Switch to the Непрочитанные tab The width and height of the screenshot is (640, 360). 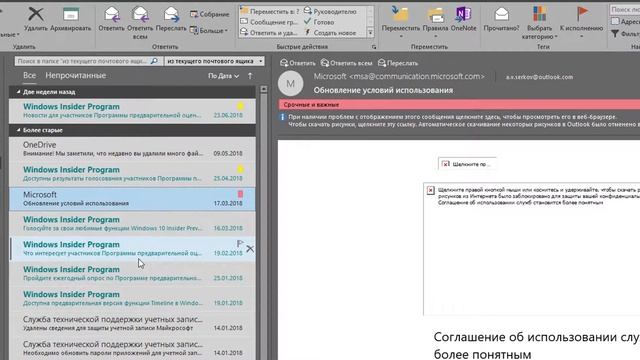click(76, 76)
